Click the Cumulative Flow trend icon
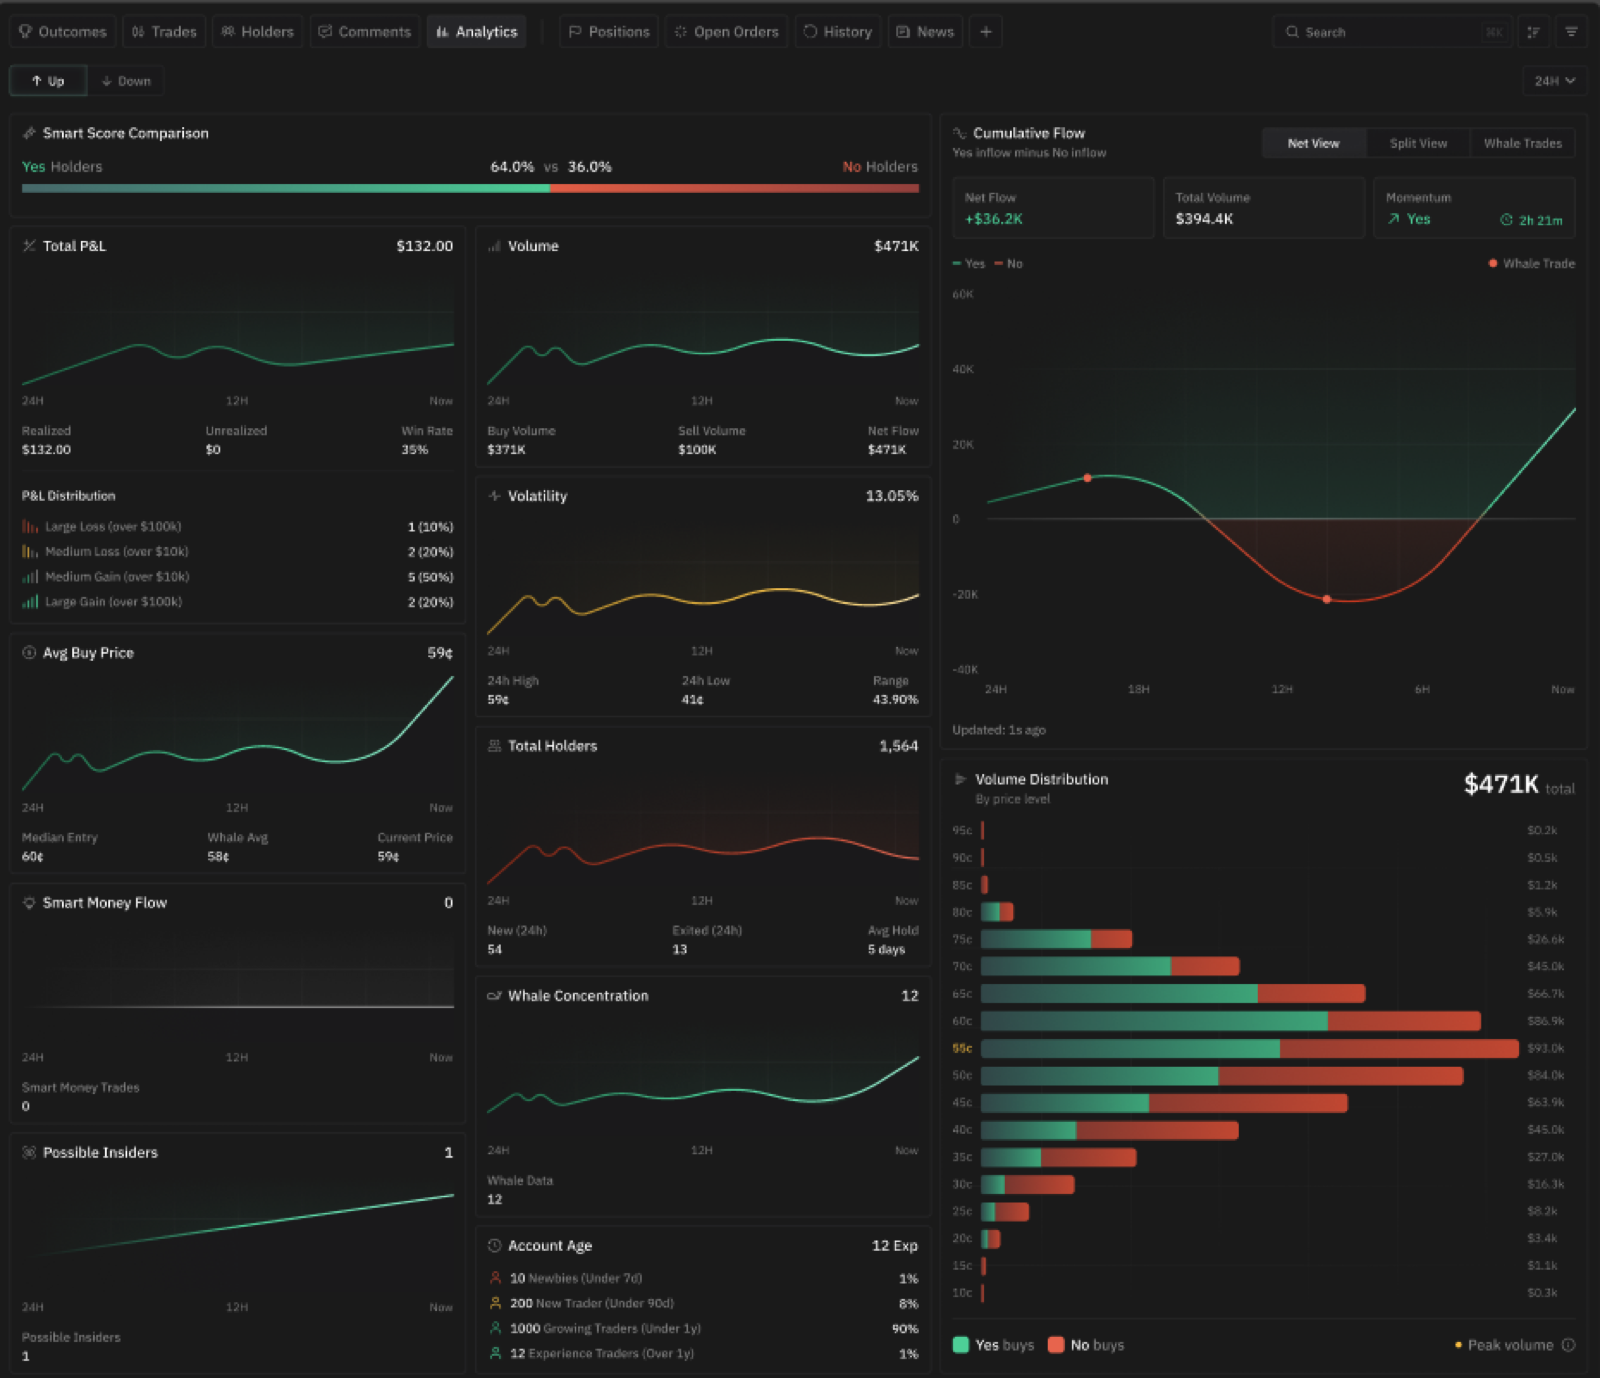Image resolution: width=1600 pixels, height=1378 pixels. [x=960, y=133]
